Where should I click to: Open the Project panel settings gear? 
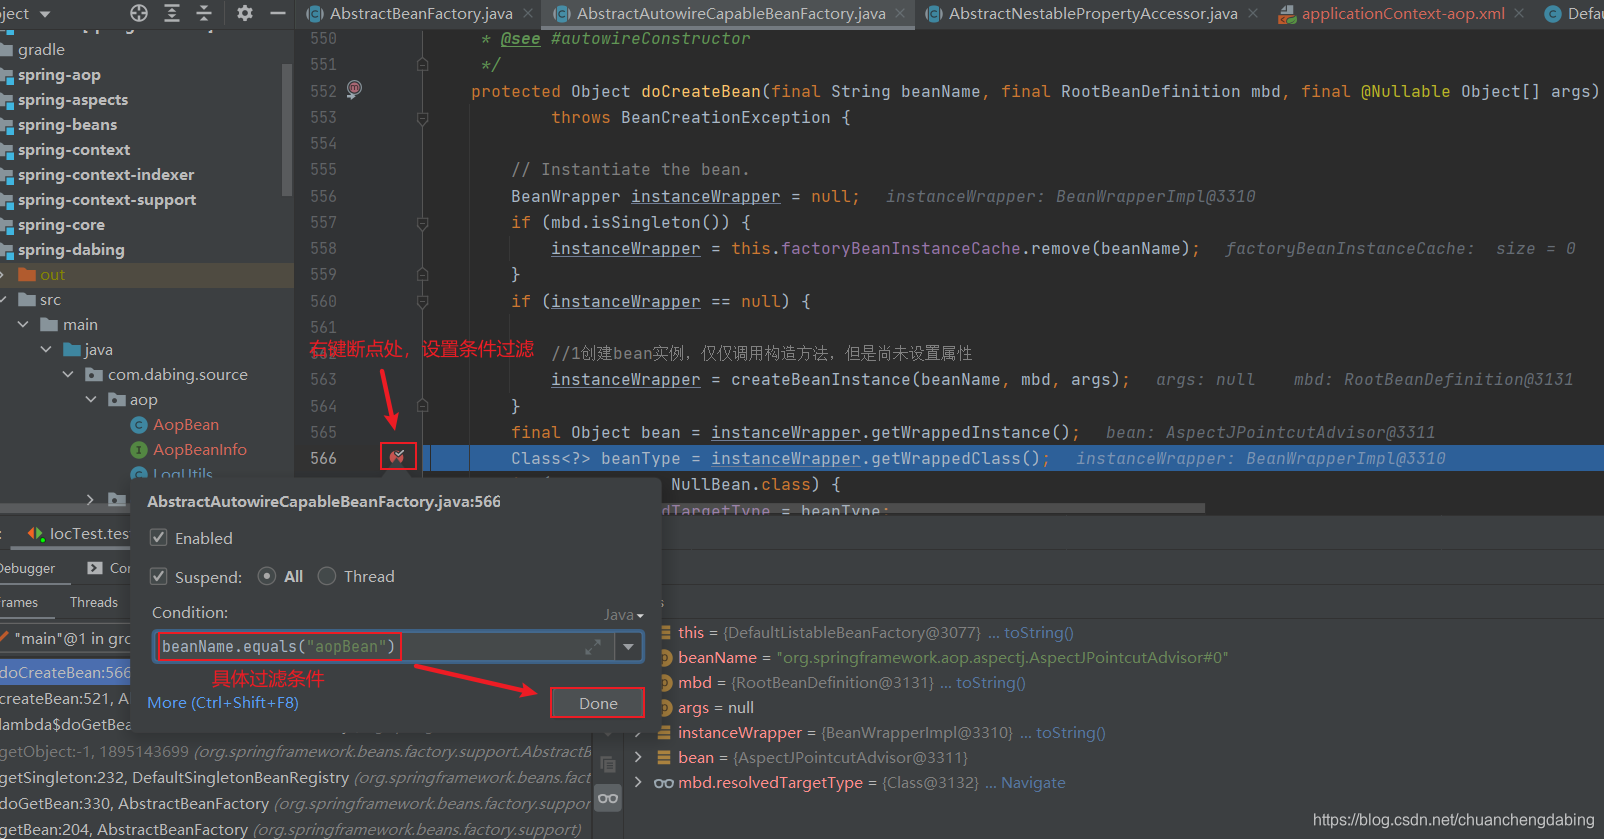coord(245,13)
